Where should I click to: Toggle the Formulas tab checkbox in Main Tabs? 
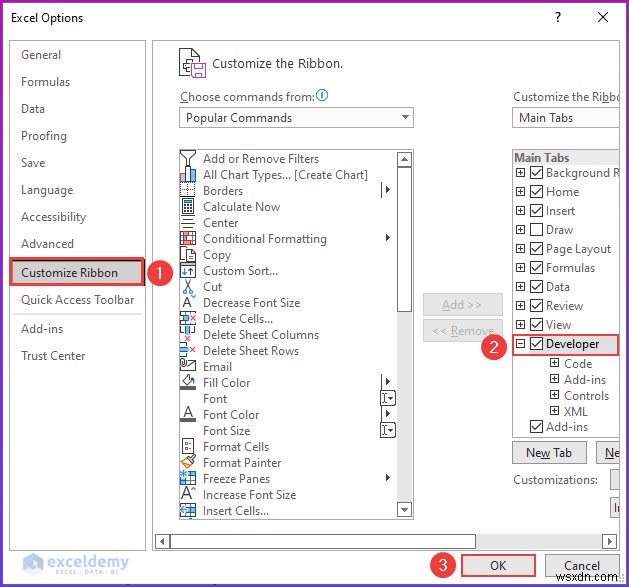(x=536, y=267)
